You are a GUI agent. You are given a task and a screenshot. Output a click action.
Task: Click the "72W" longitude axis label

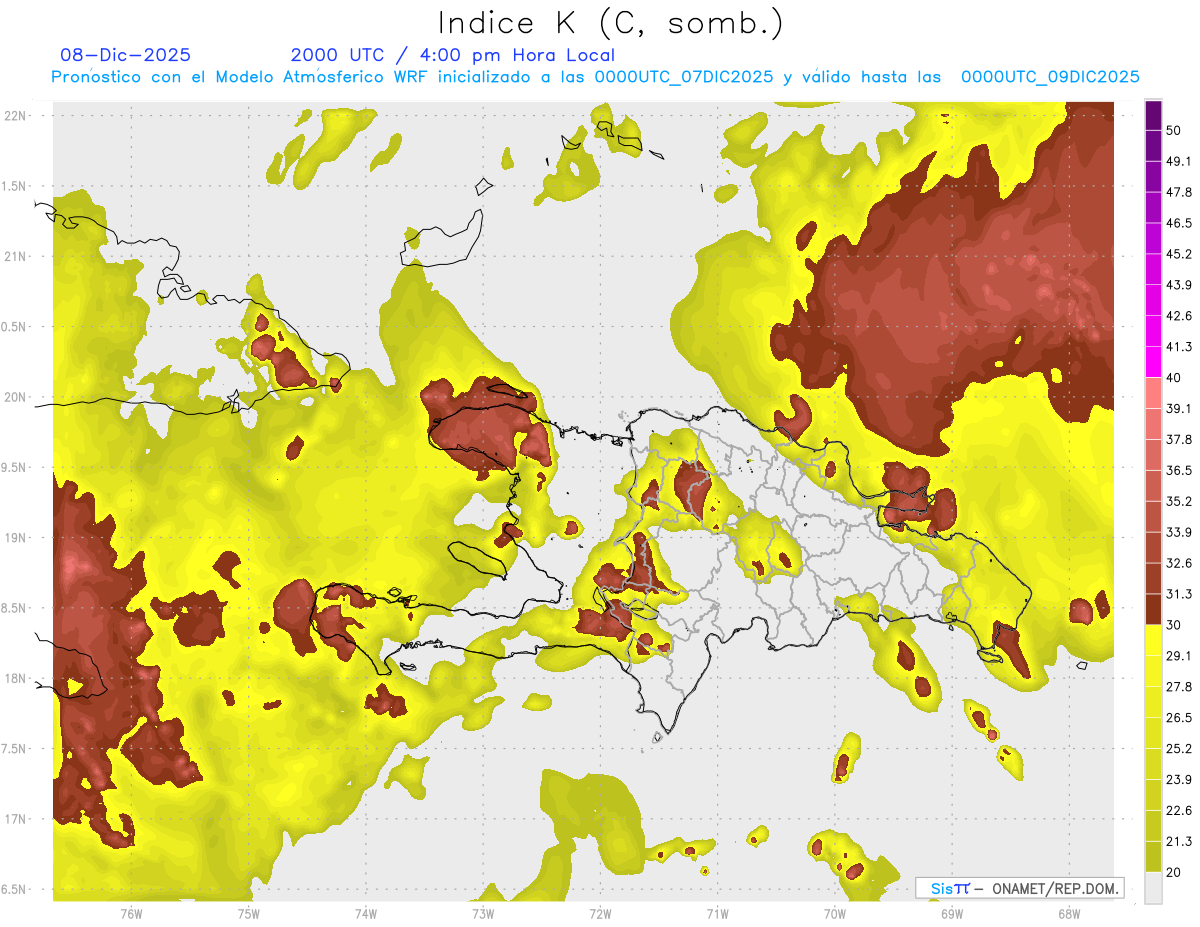coord(600,913)
